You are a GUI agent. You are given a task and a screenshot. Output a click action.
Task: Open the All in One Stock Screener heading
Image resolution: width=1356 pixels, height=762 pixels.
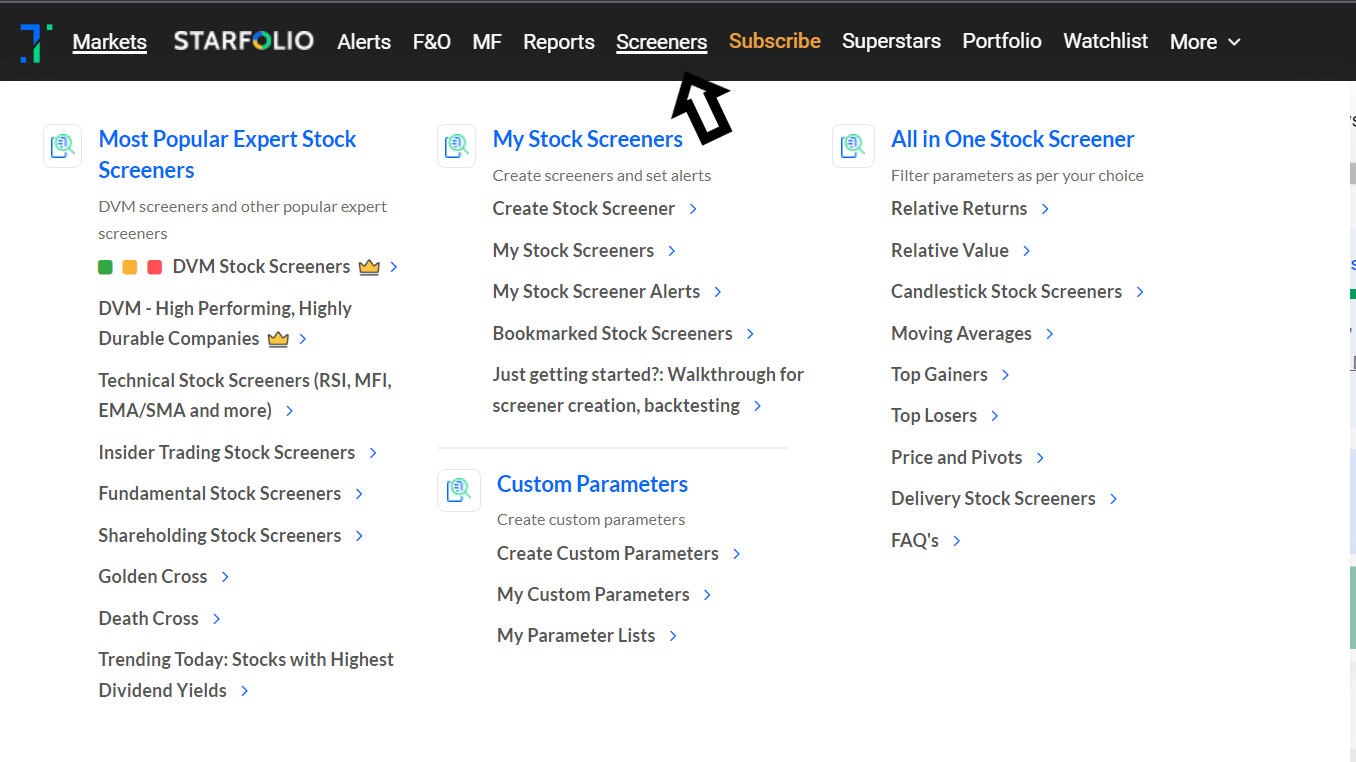pyautogui.click(x=1013, y=139)
